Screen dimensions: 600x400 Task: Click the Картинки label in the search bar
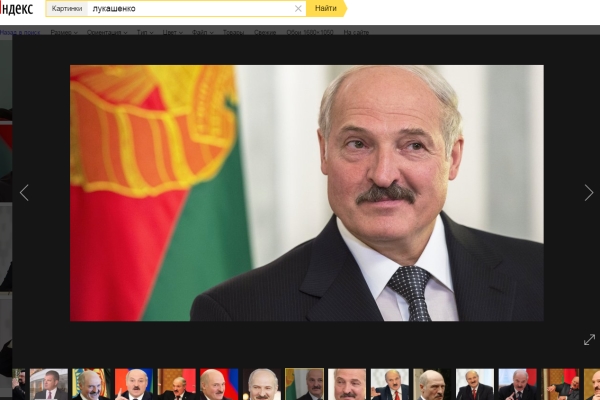click(x=67, y=8)
